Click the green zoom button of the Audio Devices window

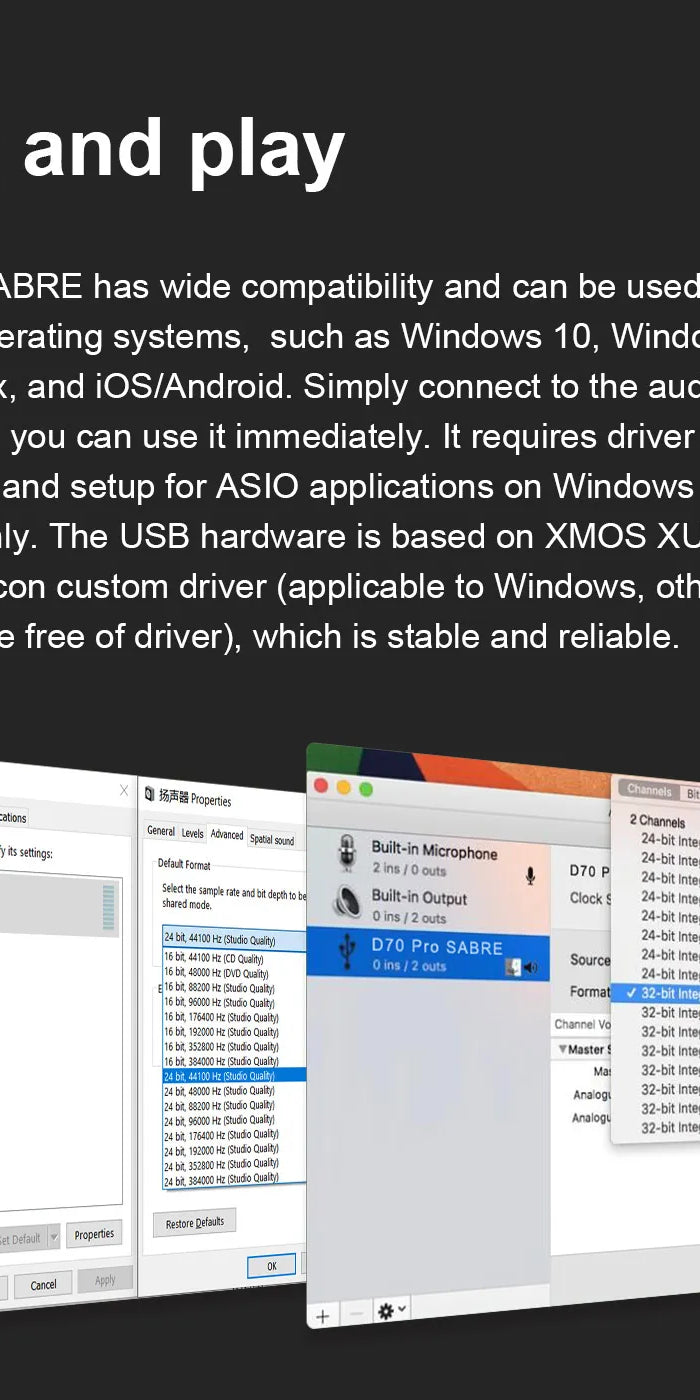pyautogui.click(x=366, y=789)
